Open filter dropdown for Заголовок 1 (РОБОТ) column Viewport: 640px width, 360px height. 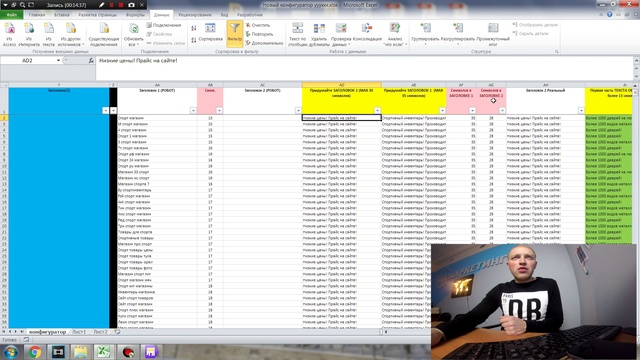coord(193,111)
